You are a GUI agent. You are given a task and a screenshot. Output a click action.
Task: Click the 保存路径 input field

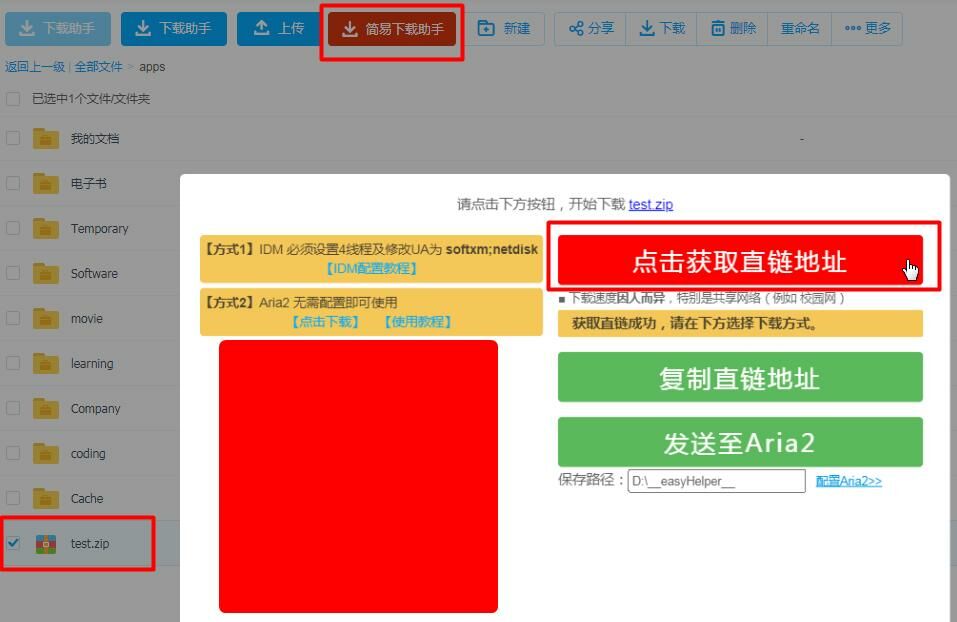716,481
